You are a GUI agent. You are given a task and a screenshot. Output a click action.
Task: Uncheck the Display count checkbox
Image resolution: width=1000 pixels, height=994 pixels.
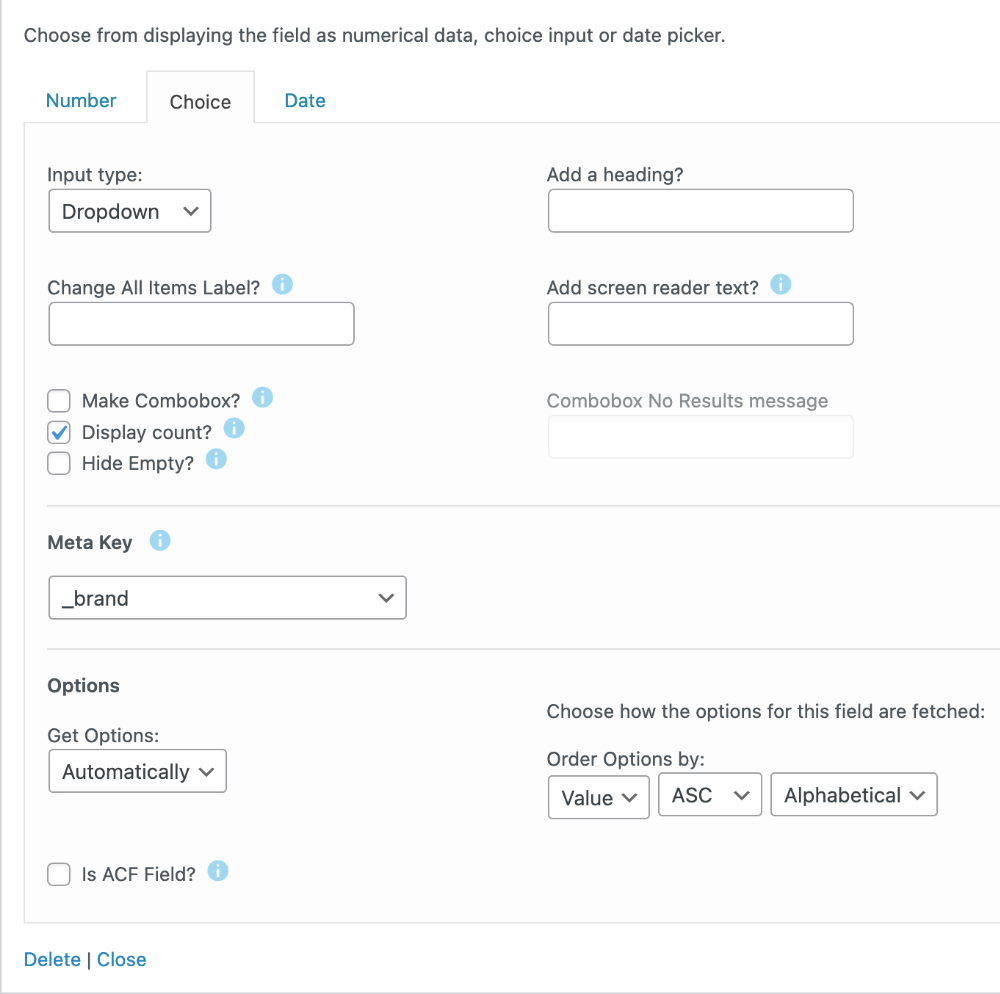pos(60,432)
